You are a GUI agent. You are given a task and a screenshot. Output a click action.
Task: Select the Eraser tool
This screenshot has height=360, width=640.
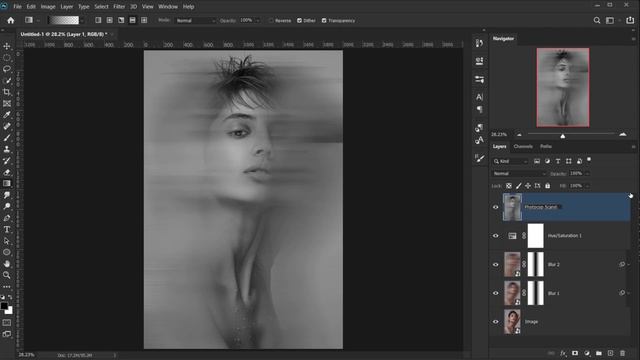click(7, 172)
